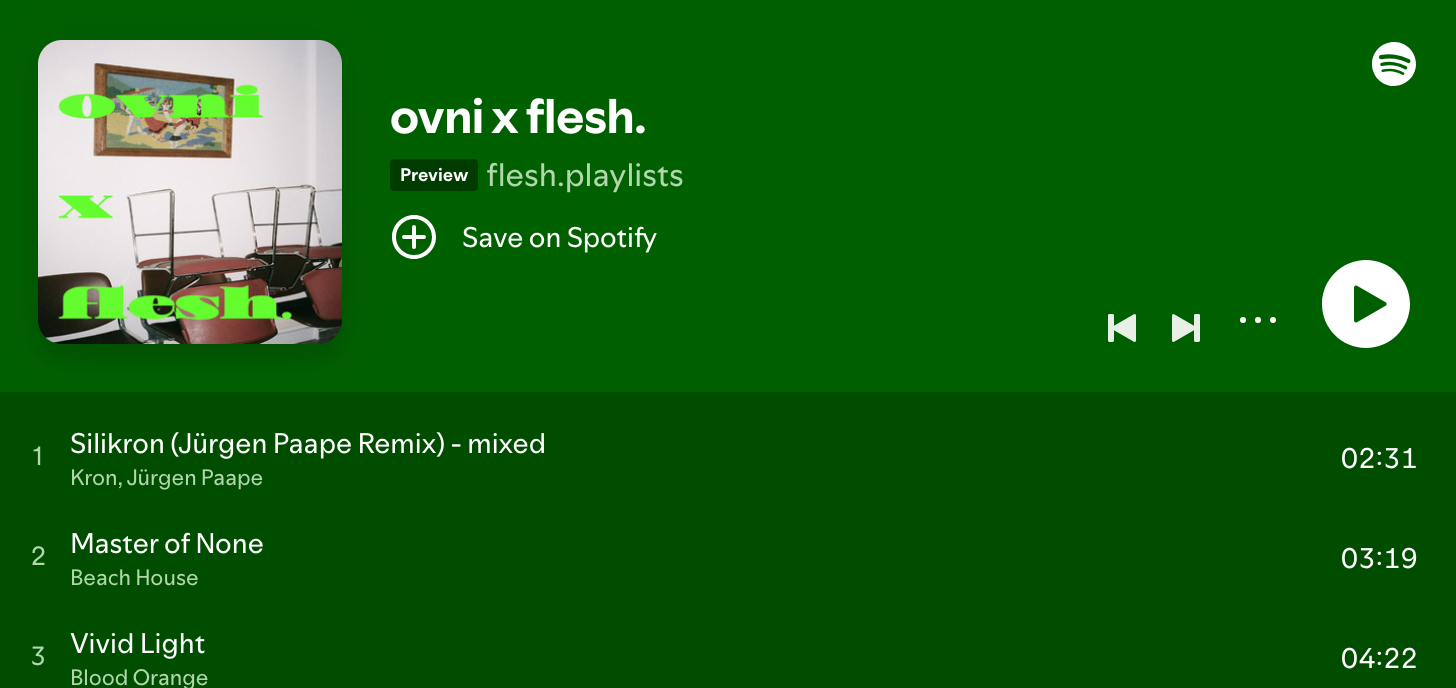Click track number 1 in list

38,457
